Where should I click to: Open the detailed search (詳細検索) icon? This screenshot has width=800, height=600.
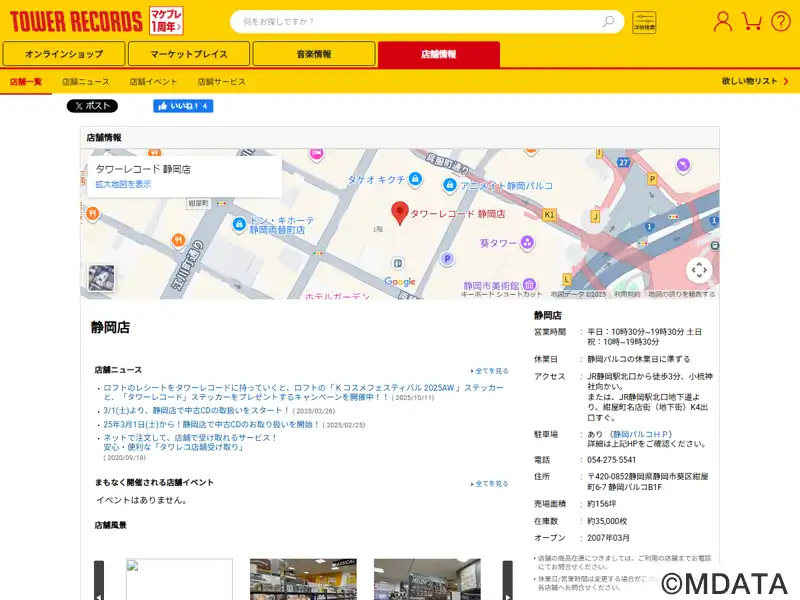coord(644,22)
